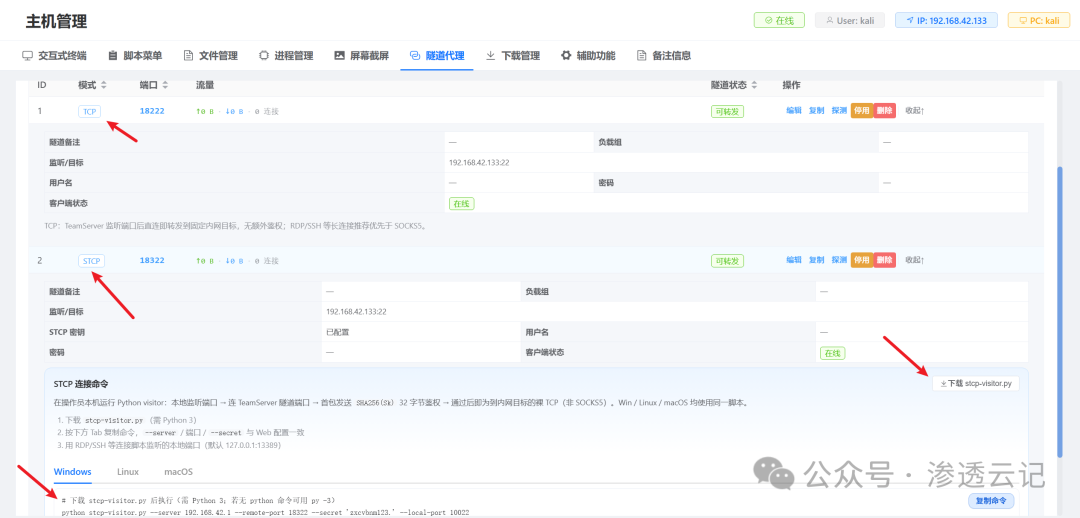
Task: Click the python stcp-visitor.py command line
Action: [x=265, y=513]
